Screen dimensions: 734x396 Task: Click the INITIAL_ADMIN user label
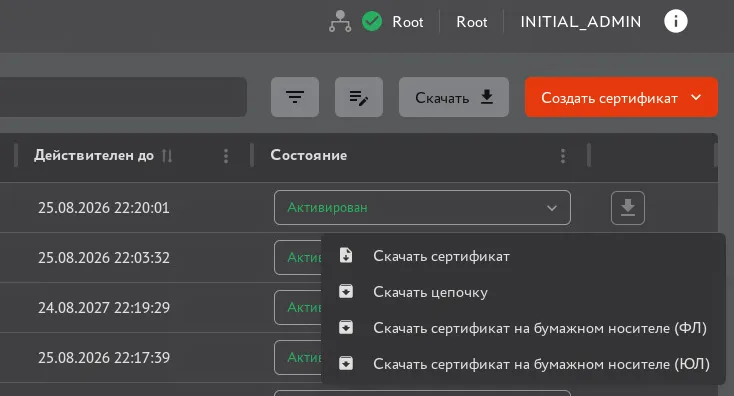pos(581,22)
